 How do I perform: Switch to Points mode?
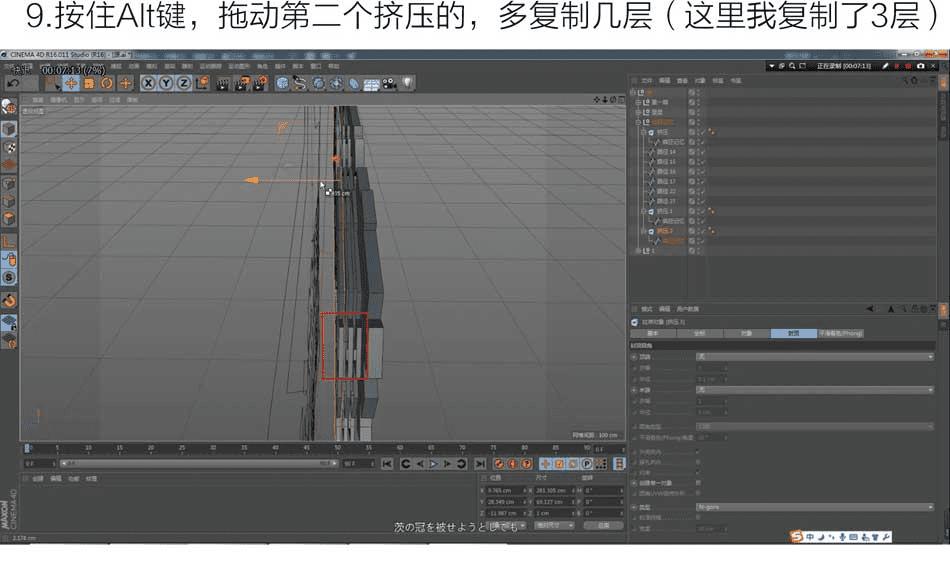tap(8, 184)
